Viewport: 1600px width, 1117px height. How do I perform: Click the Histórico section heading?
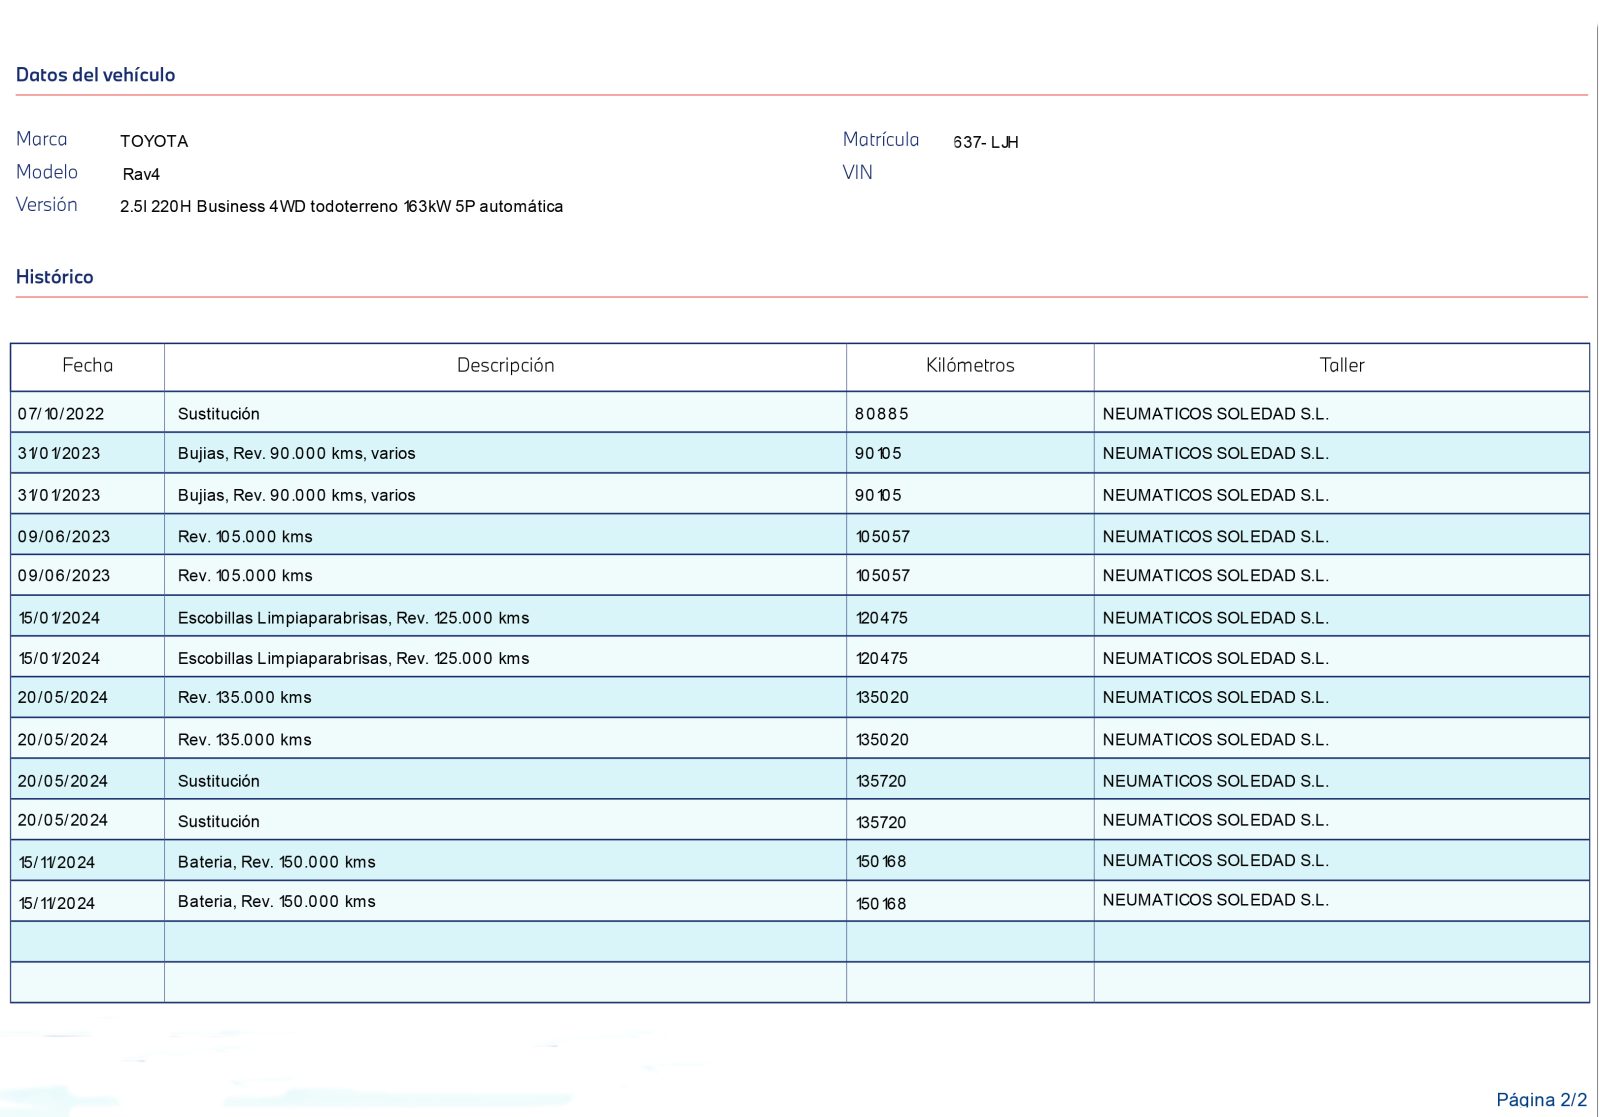(54, 277)
